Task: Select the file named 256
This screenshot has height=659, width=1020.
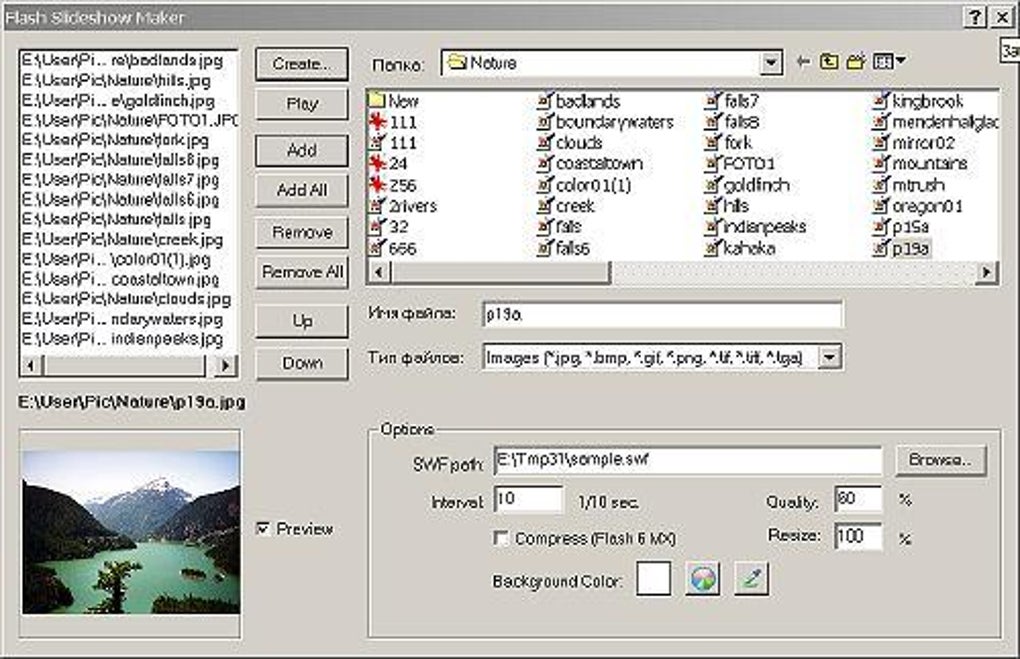Action: [x=393, y=185]
